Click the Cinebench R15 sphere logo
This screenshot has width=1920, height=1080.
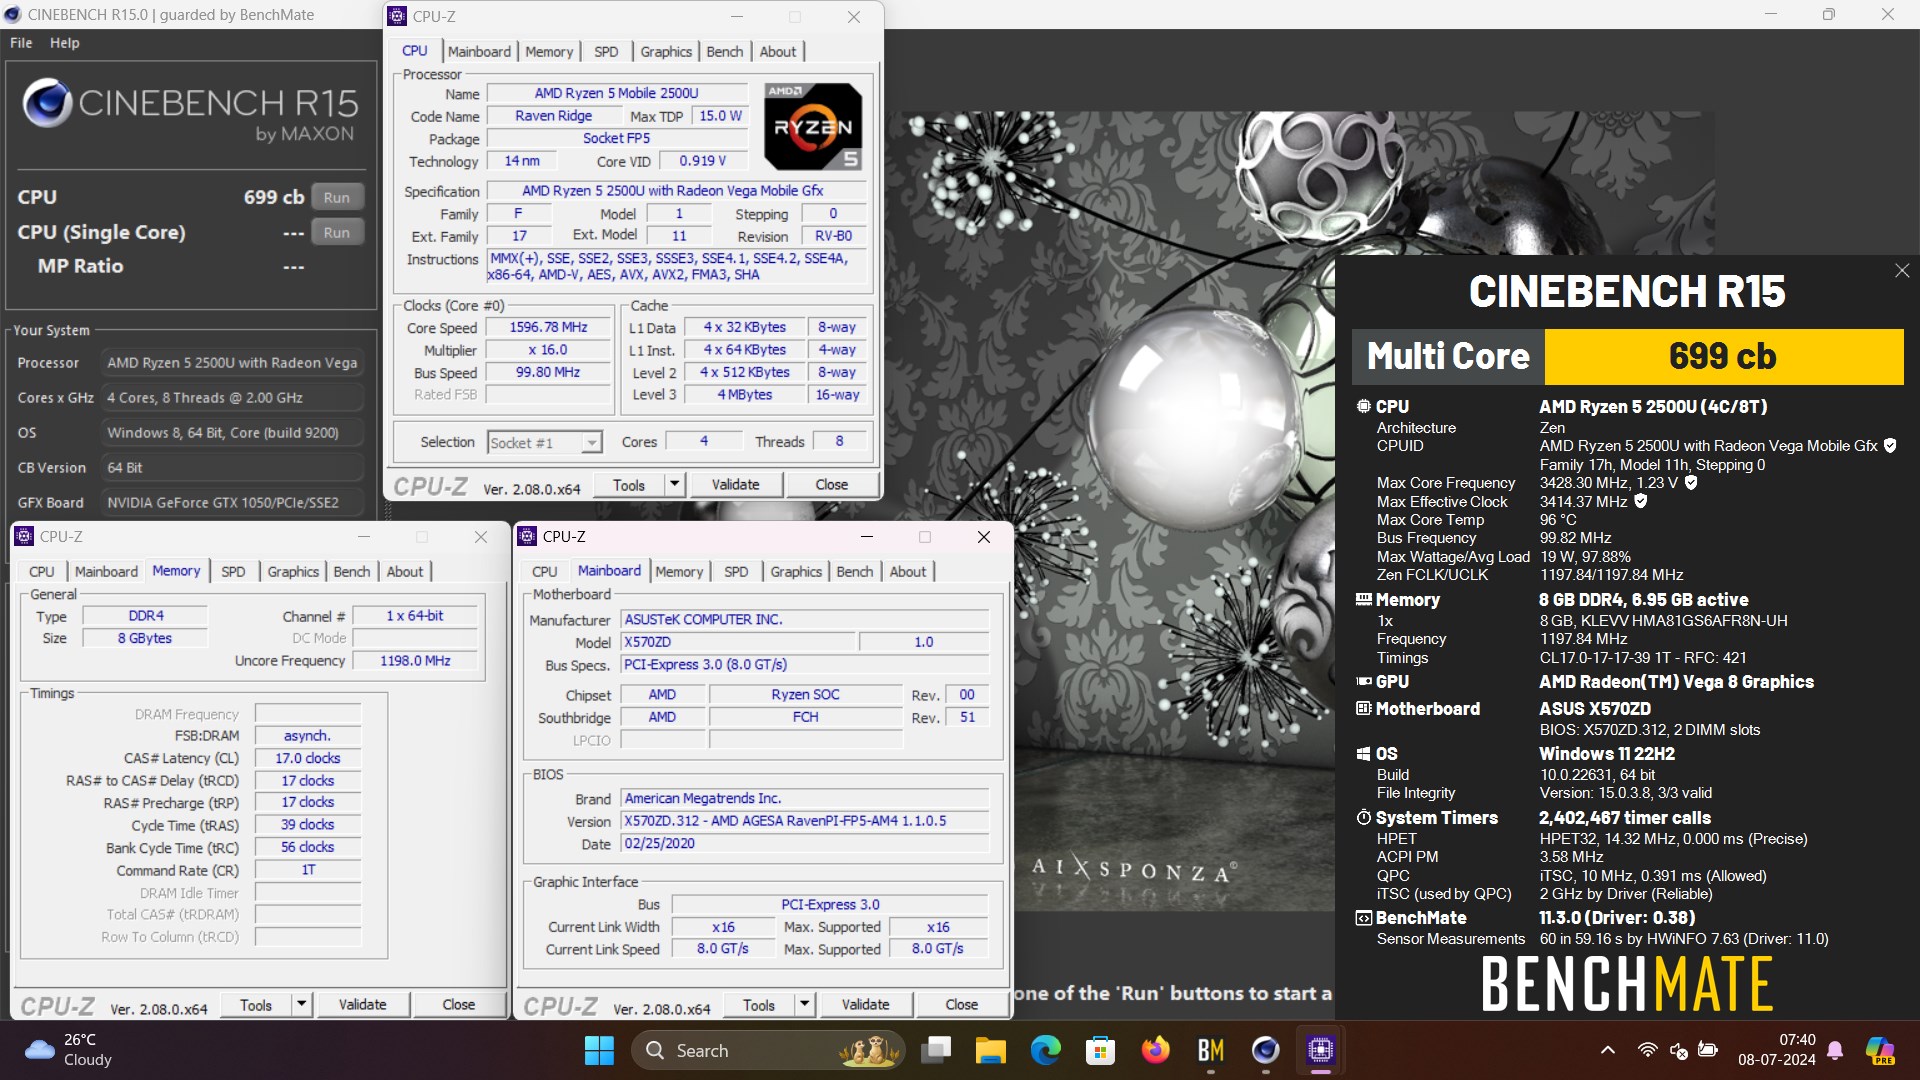(46, 102)
